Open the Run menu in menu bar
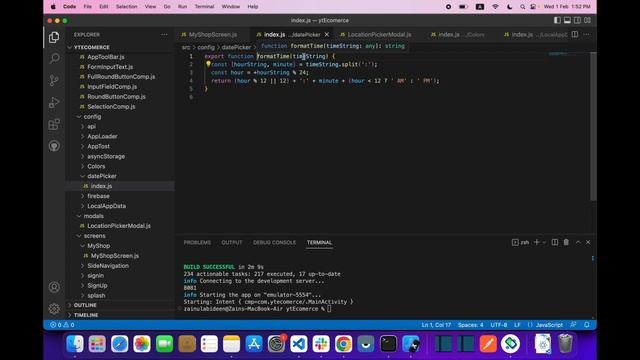The width and height of the screenshot is (640, 360). point(182,7)
